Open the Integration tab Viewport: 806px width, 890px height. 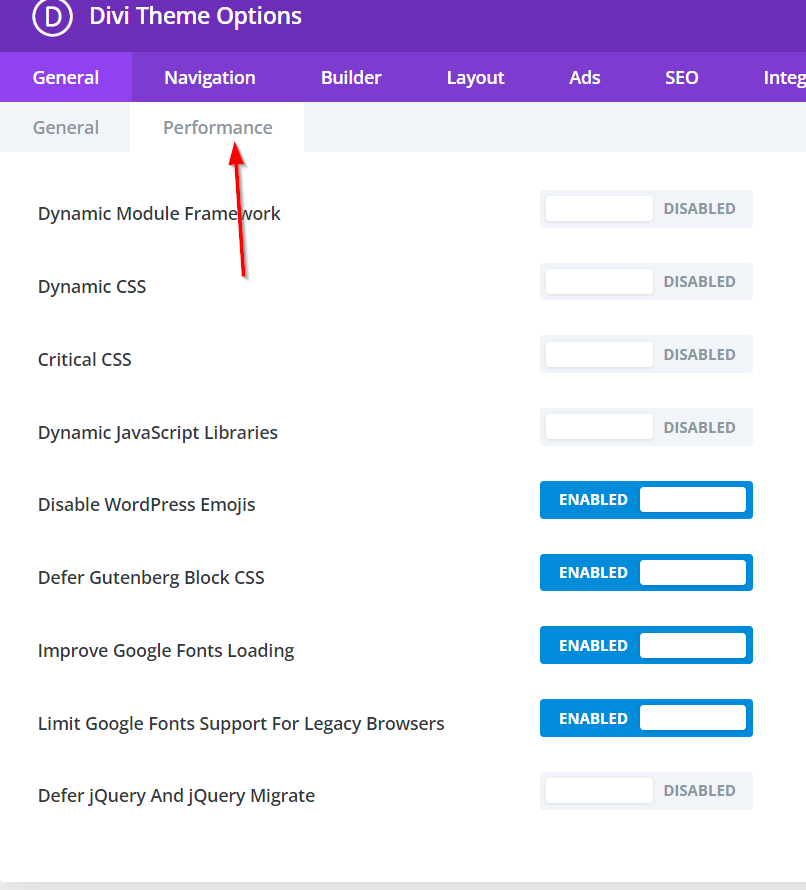coord(783,78)
